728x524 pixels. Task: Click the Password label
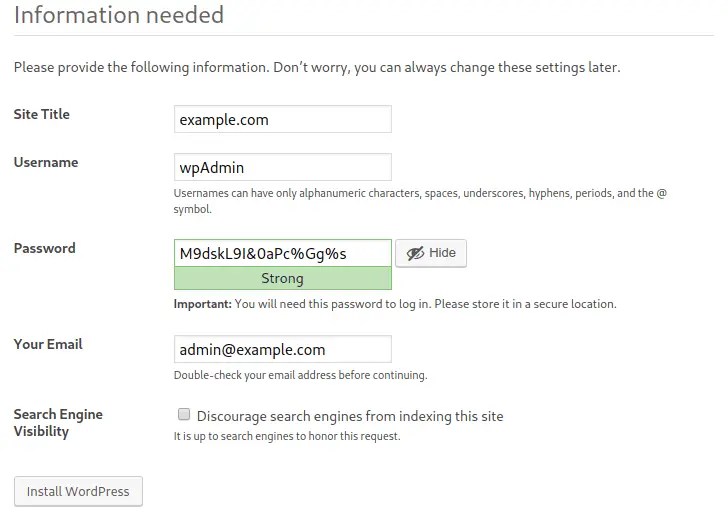tap(45, 248)
